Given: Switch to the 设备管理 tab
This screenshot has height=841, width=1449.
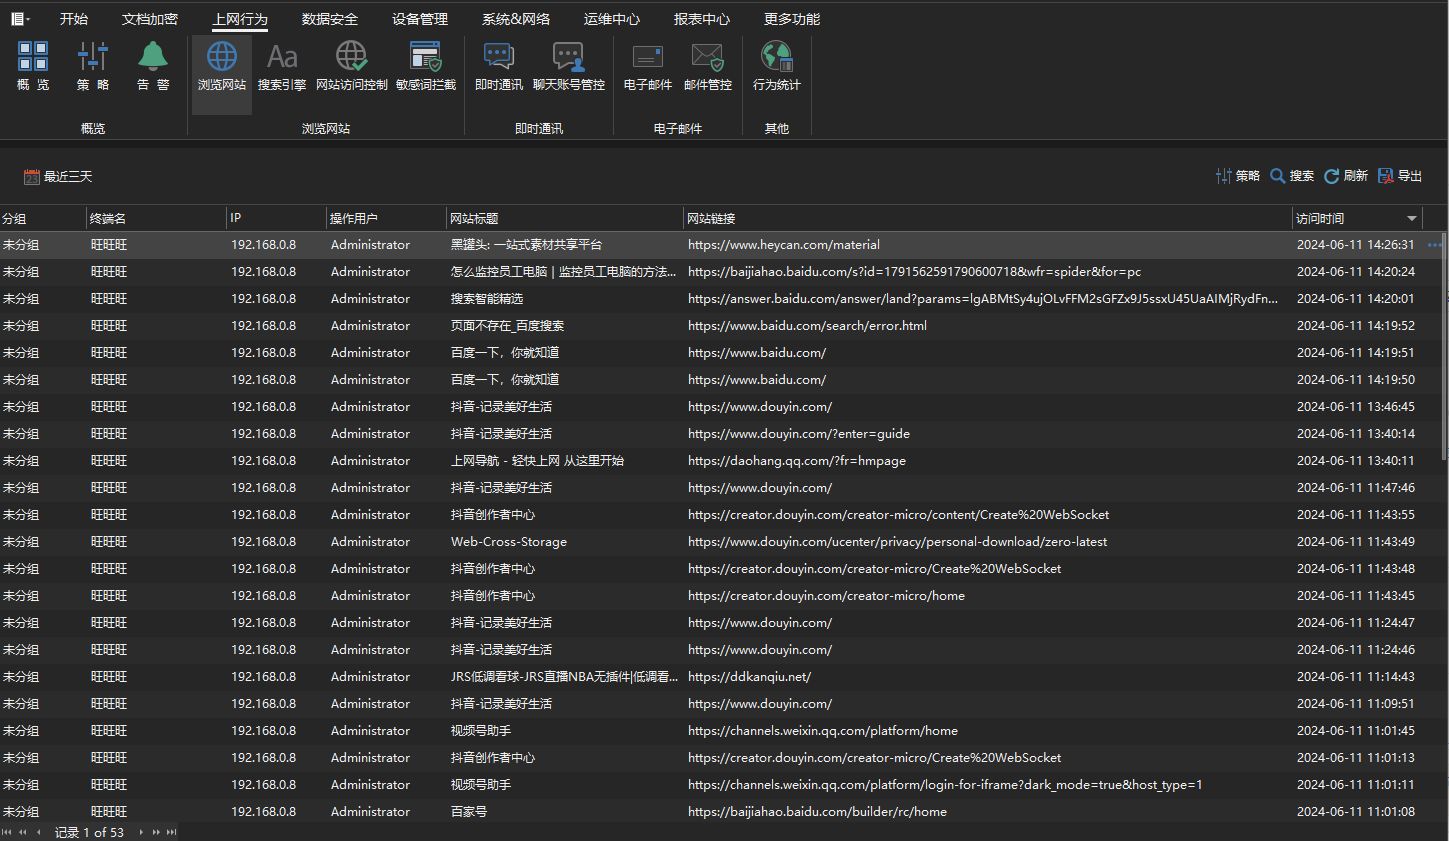Looking at the screenshot, I should pos(420,19).
